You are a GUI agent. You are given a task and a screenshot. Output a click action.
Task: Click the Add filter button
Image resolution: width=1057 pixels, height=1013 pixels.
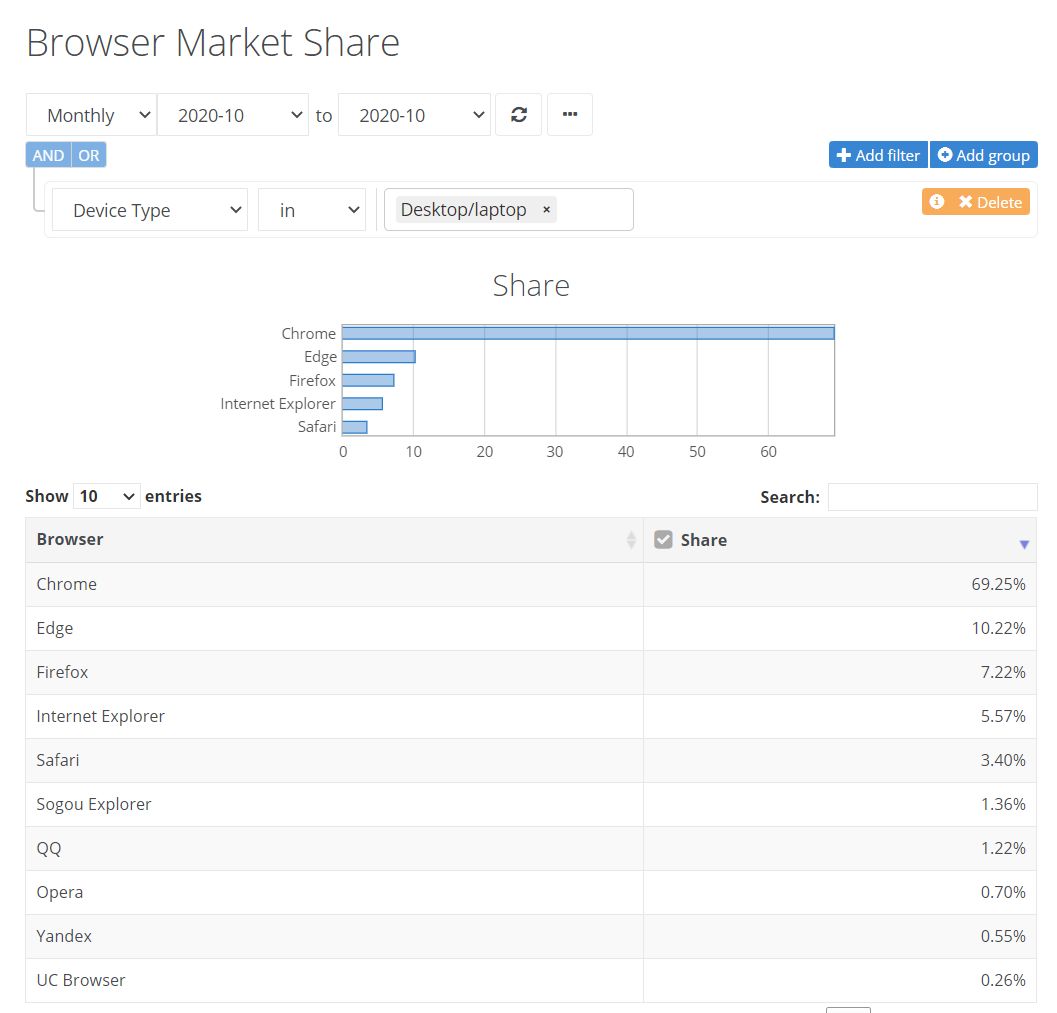pyautogui.click(x=877, y=155)
